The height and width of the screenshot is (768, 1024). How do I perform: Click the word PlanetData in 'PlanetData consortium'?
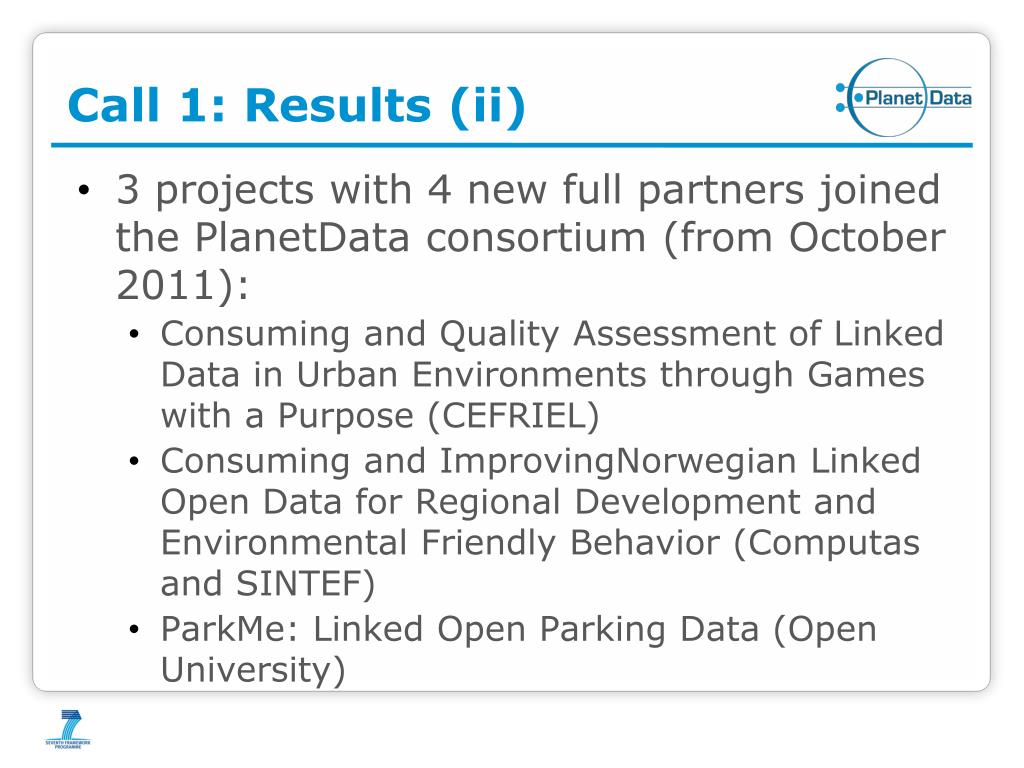point(302,237)
